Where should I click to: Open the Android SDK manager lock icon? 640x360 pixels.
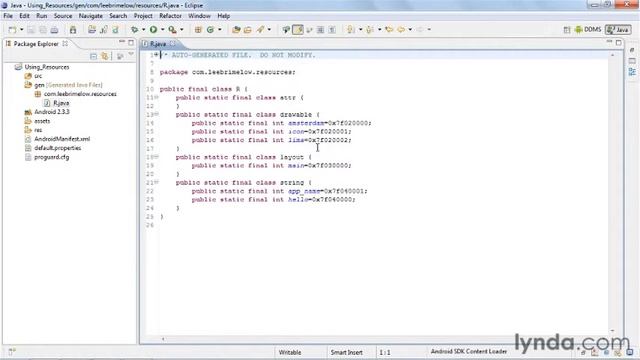(x=73, y=30)
